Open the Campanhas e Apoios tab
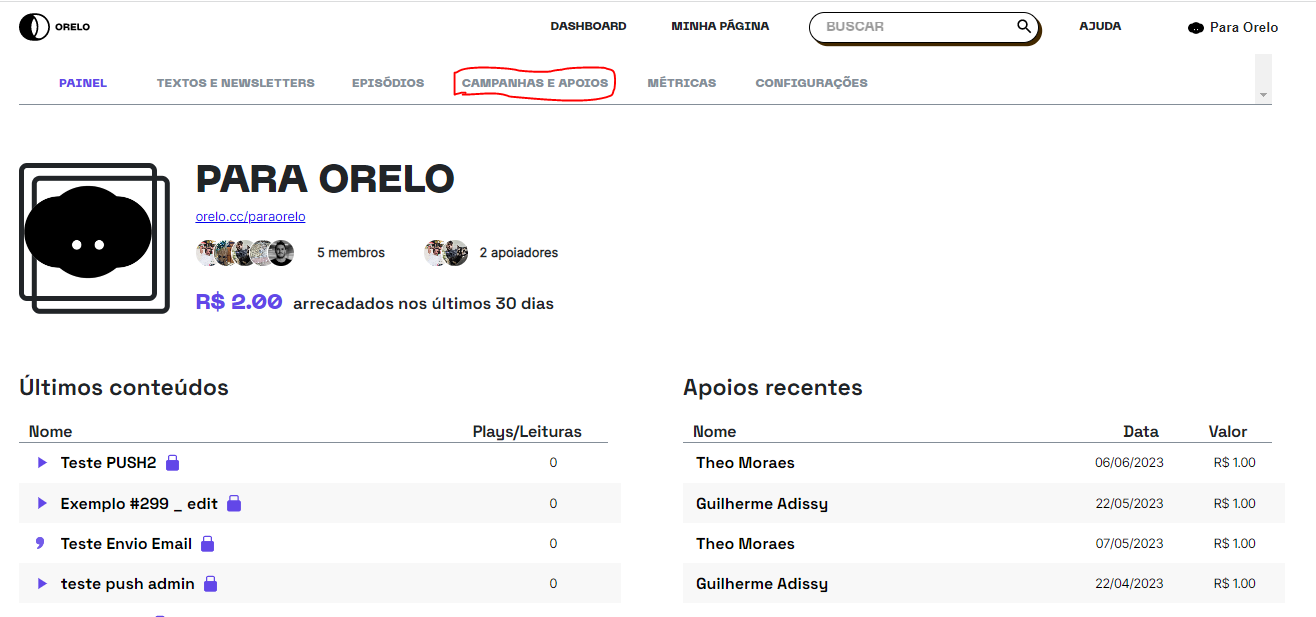This screenshot has width=1316, height=617. (535, 83)
